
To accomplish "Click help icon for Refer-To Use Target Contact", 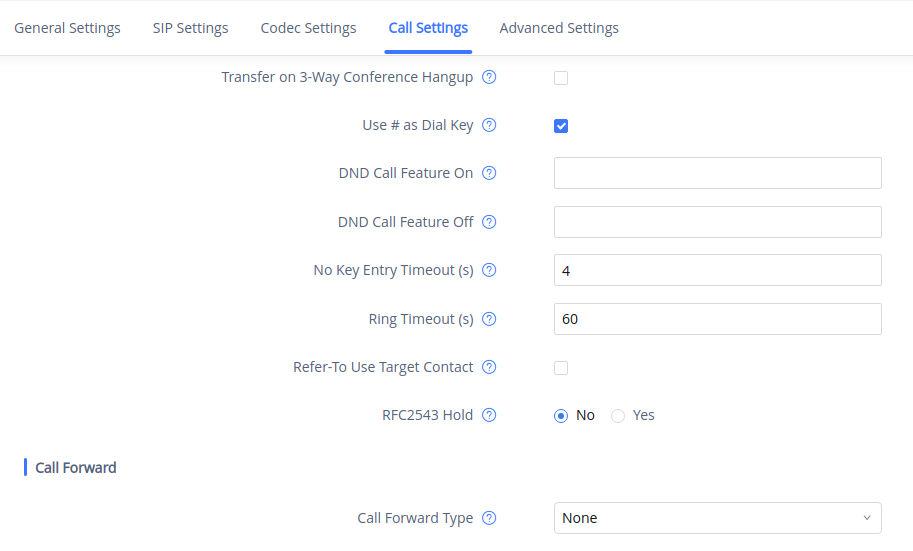I will 490,367.
